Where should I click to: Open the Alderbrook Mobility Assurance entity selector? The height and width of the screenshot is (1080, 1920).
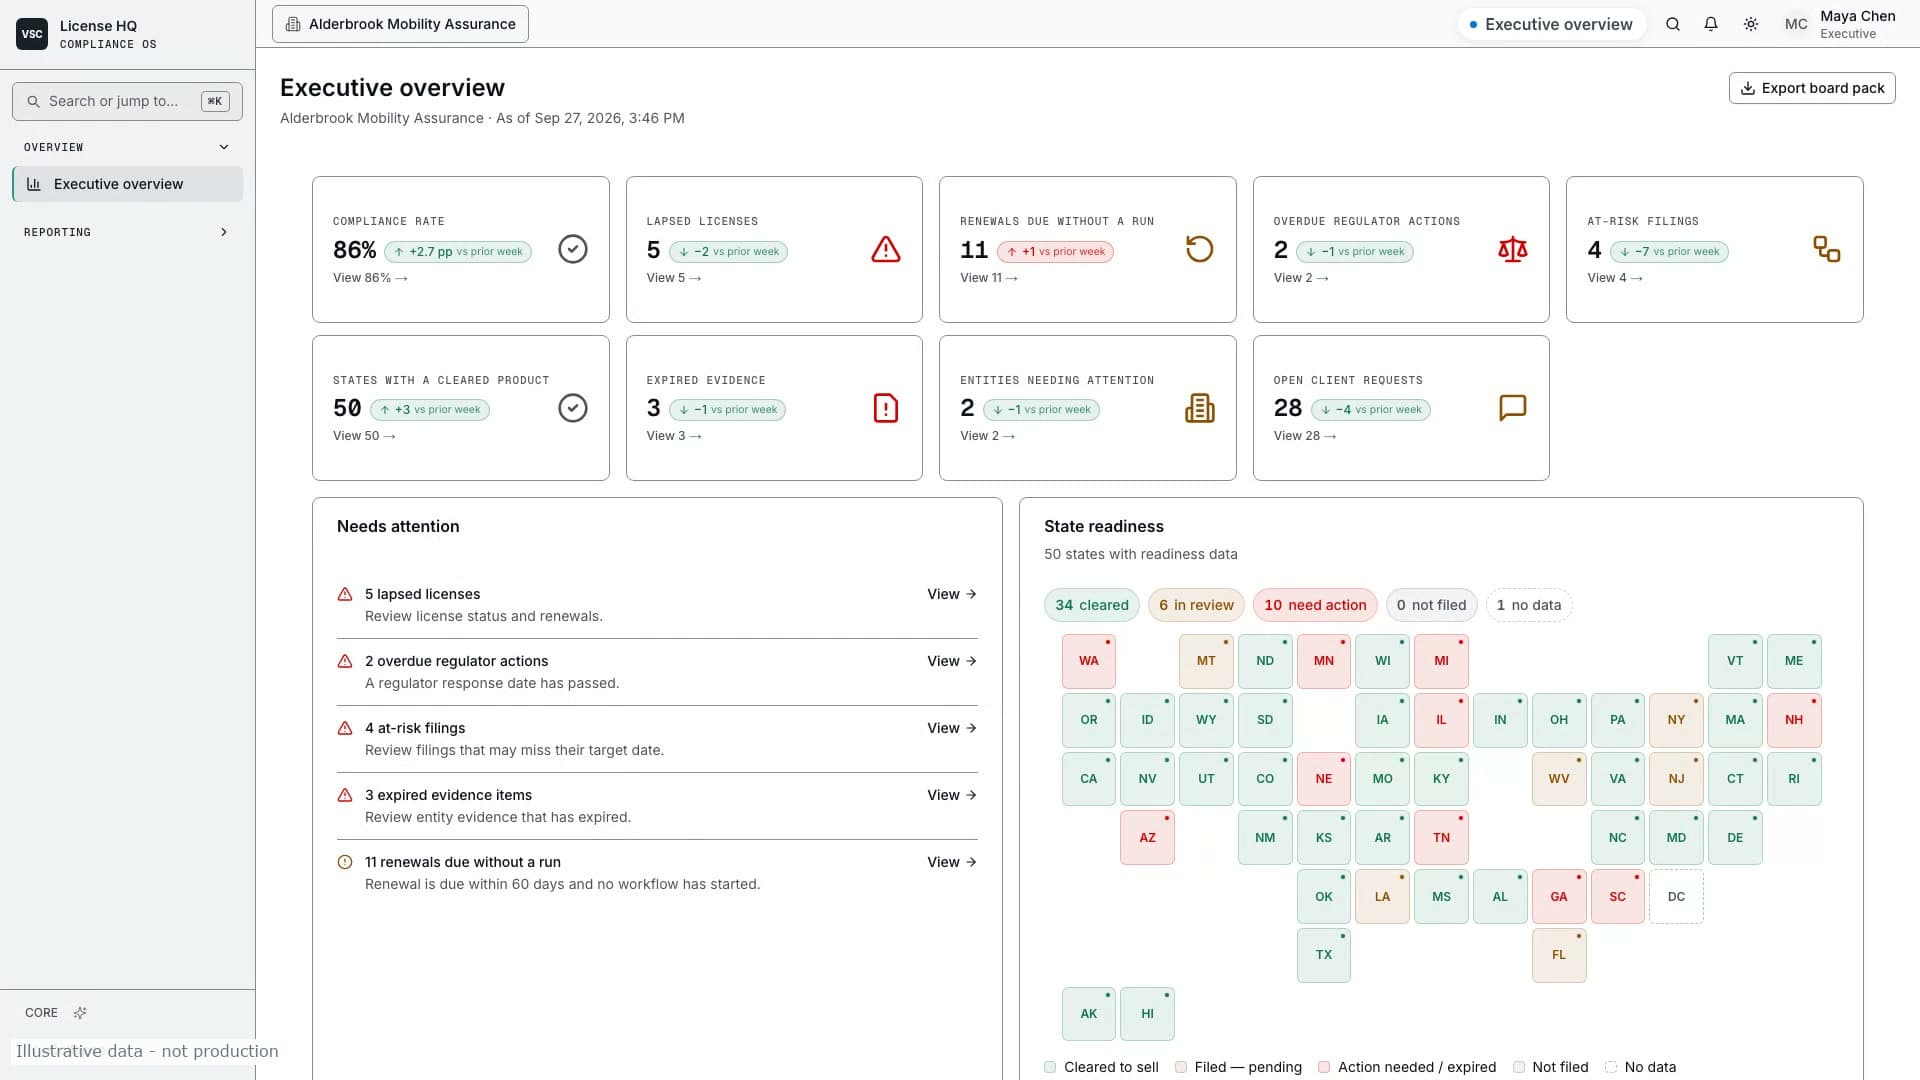pyautogui.click(x=400, y=24)
